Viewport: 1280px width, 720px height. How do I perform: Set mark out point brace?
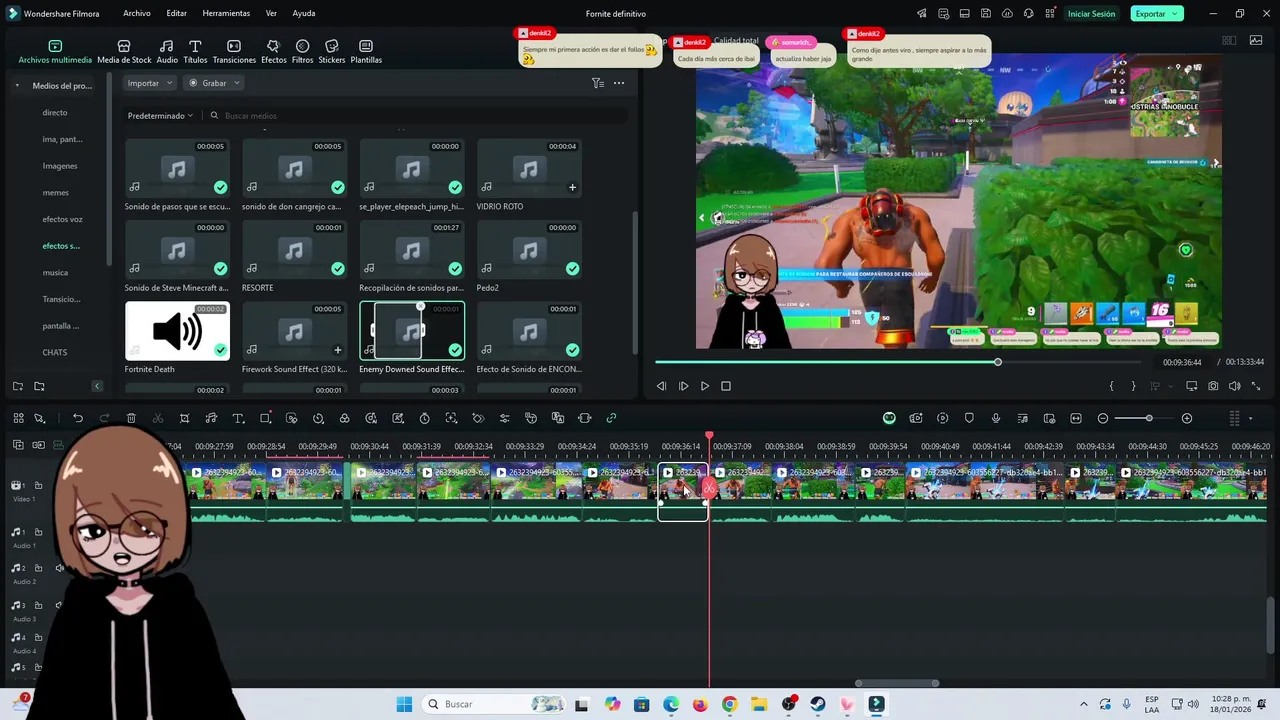pos(1133,386)
